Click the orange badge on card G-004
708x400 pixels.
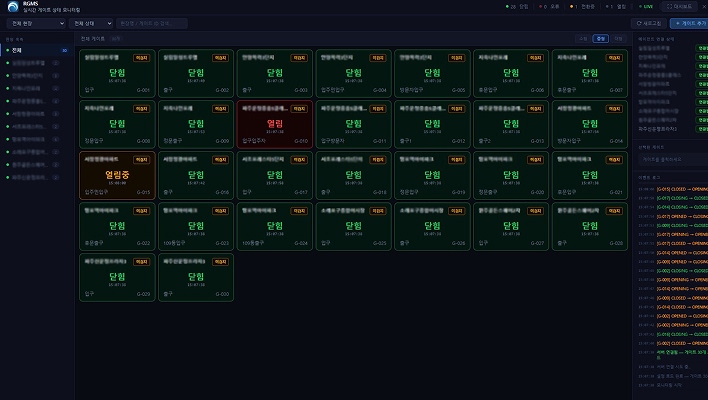(x=377, y=58)
